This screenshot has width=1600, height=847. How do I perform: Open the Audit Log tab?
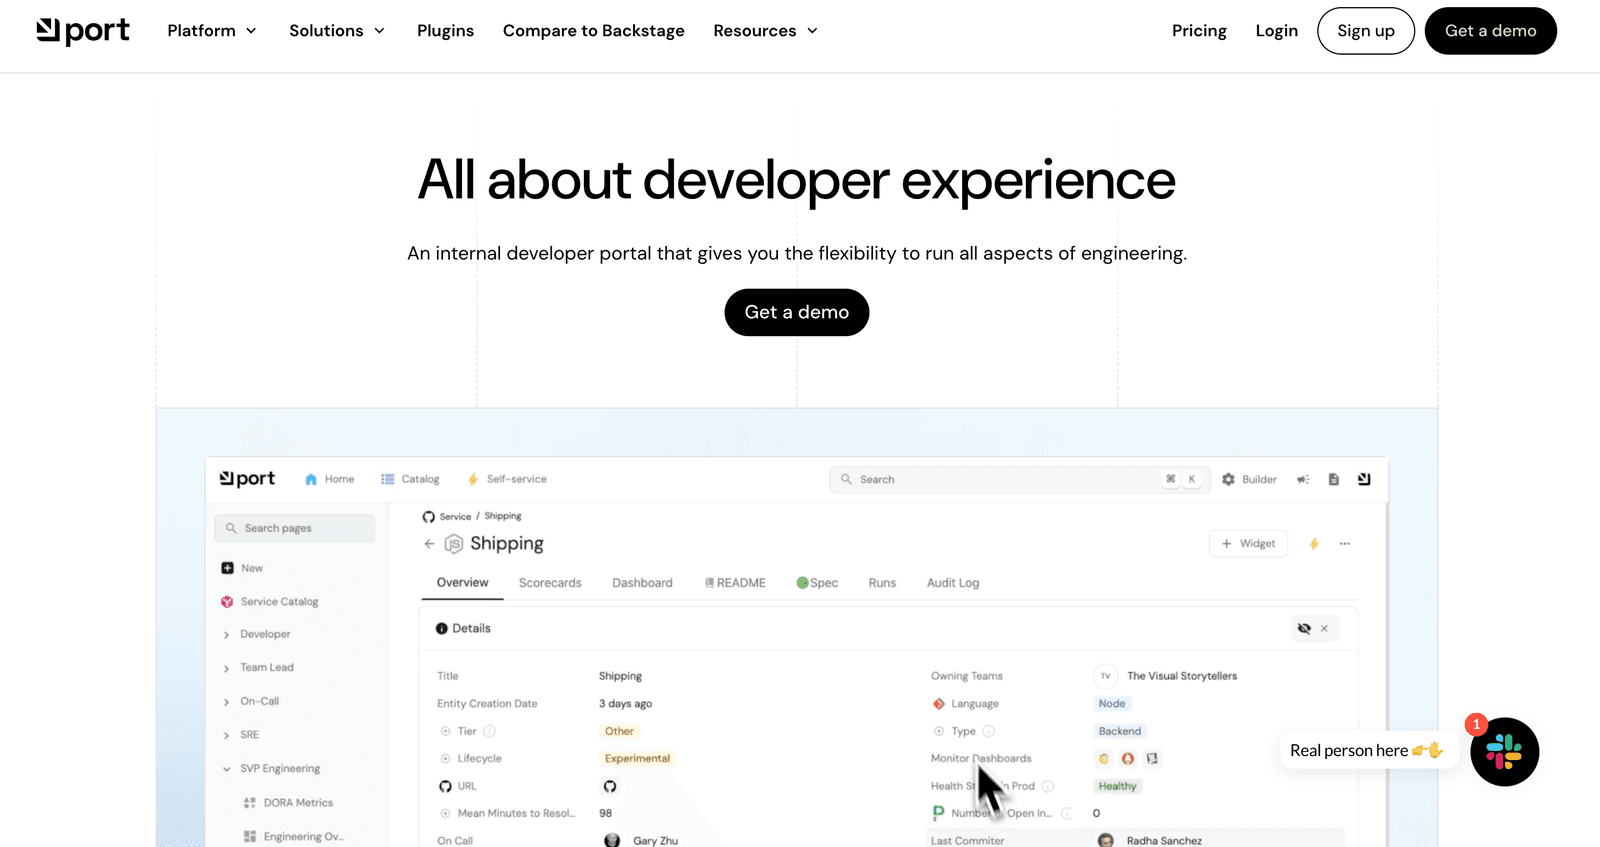pyautogui.click(x=953, y=583)
